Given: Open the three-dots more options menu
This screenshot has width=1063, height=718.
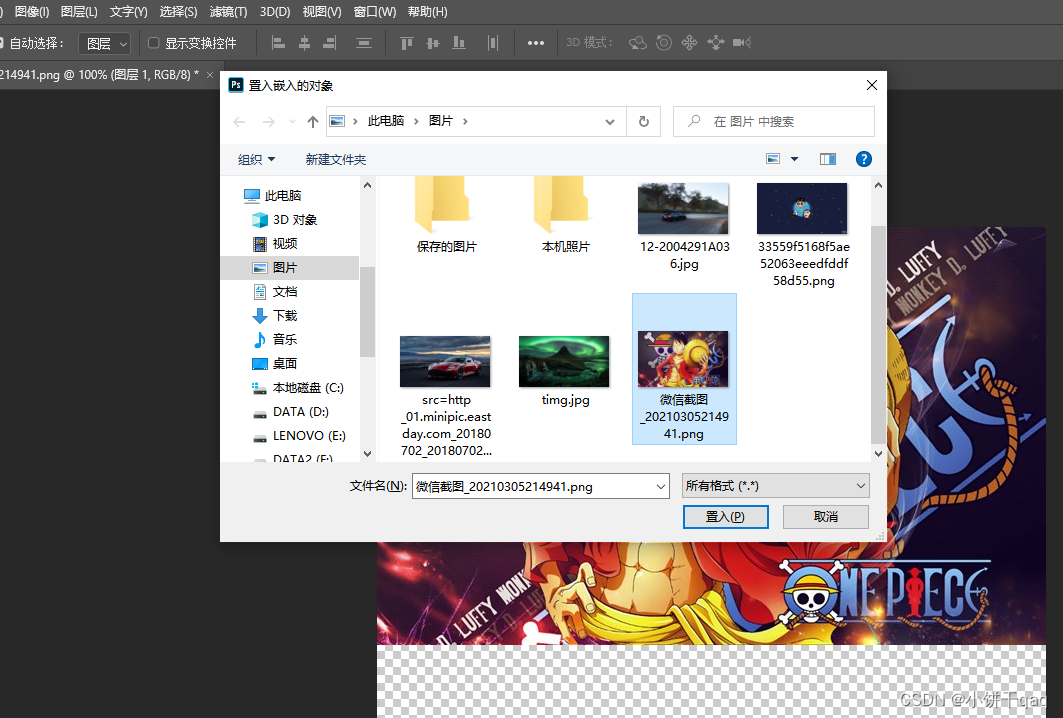Looking at the screenshot, I should pyautogui.click(x=536, y=43).
